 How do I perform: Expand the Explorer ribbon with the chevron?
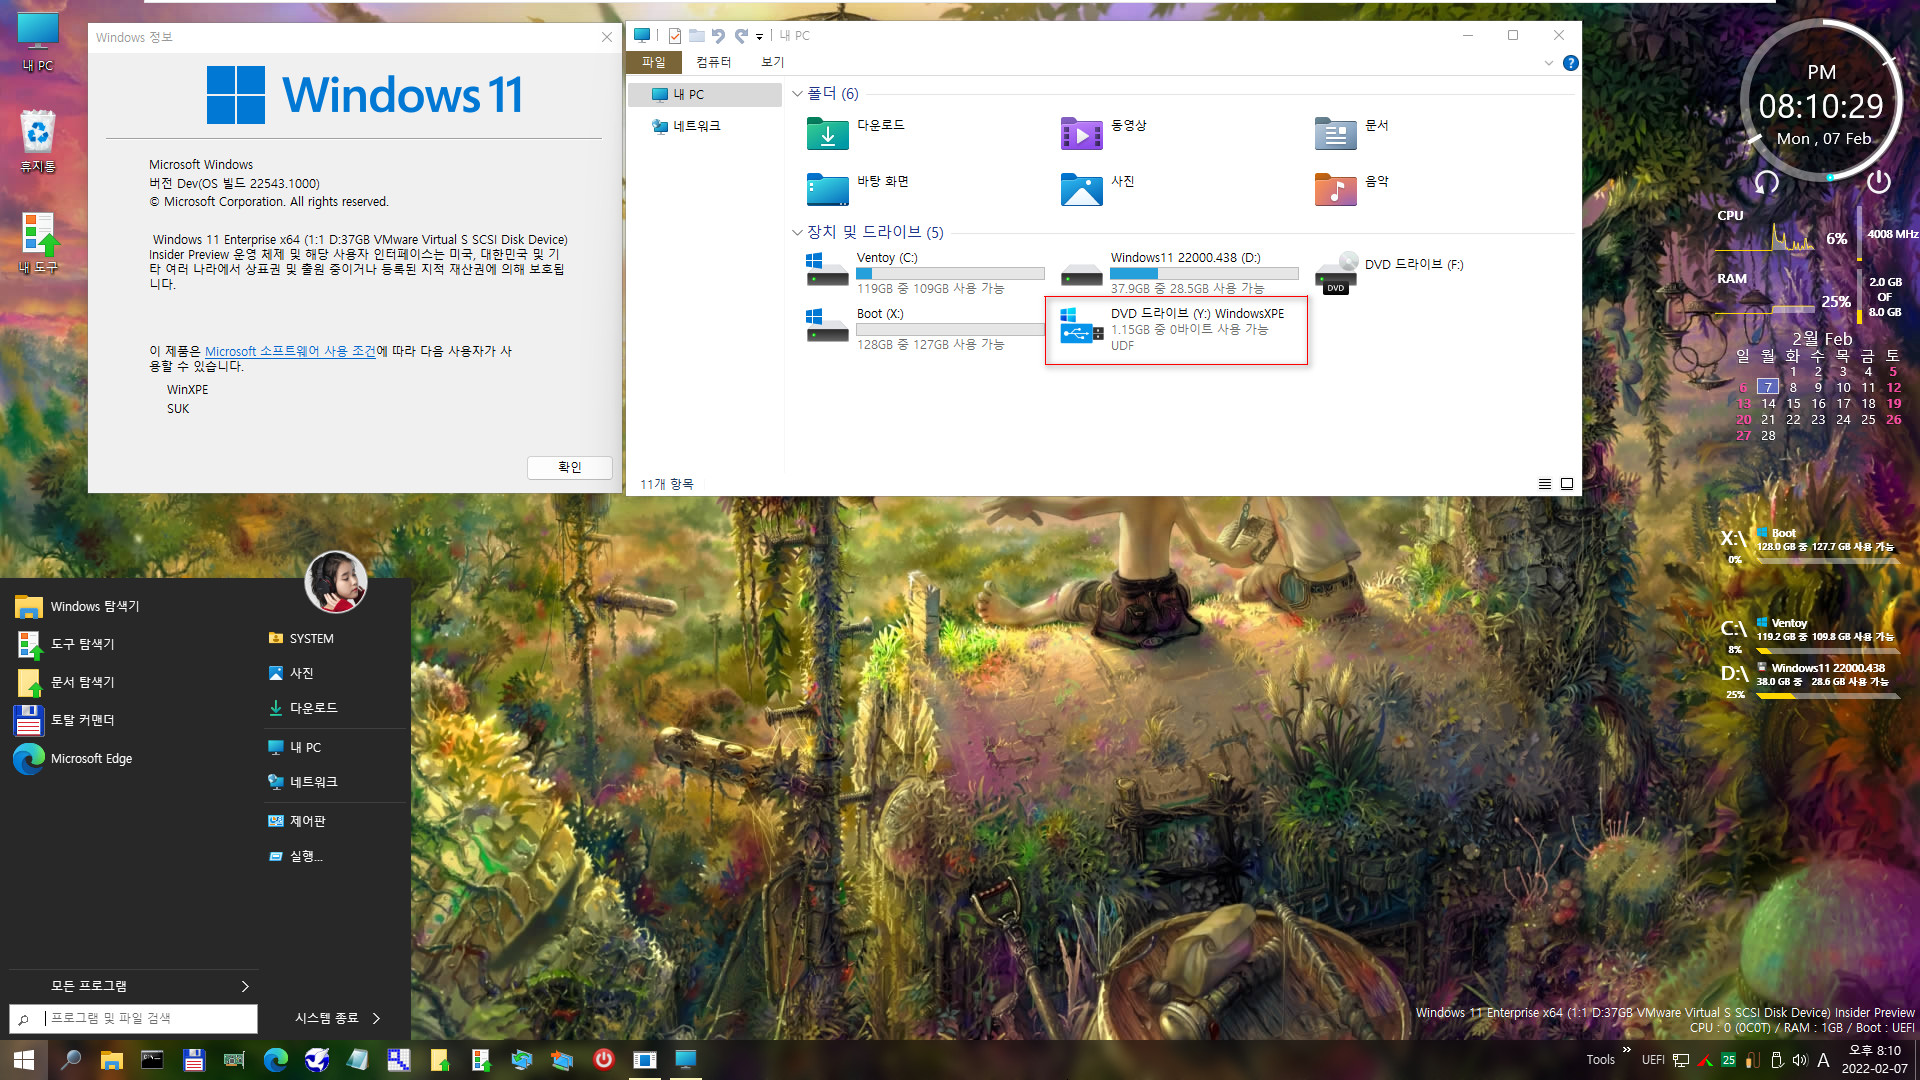[x=1548, y=63]
